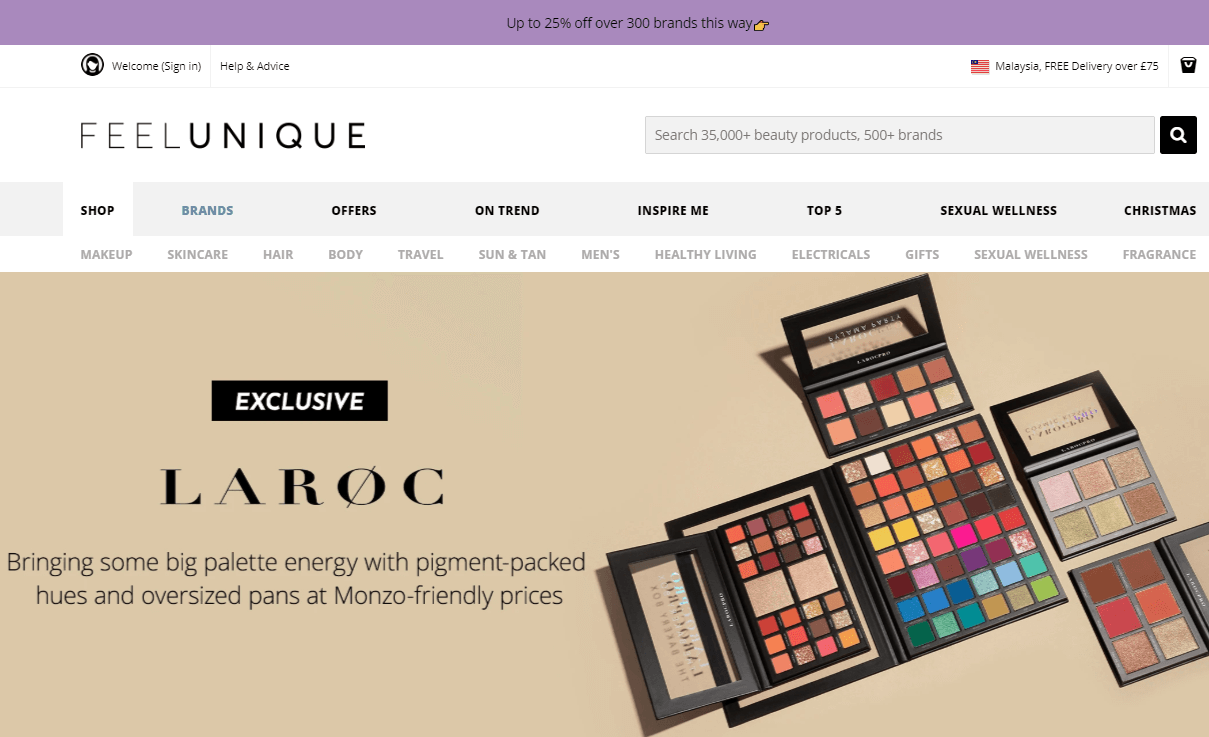Click the search magnifier button
Screen dimensions: 1209x737
1178,135
